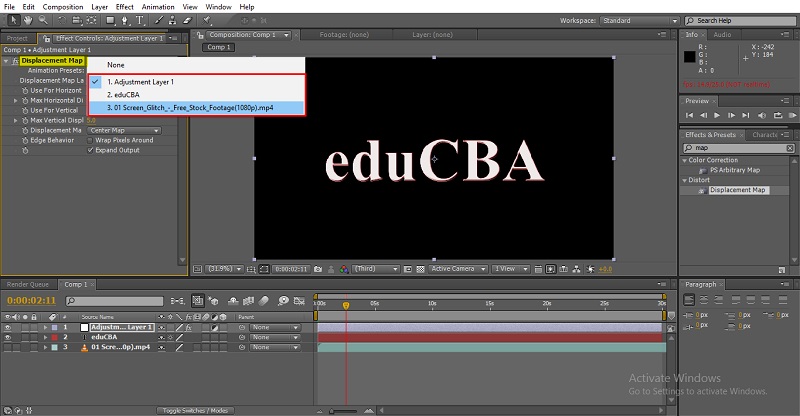Click Toggle Switches / Modes button

tap(194, 410)
